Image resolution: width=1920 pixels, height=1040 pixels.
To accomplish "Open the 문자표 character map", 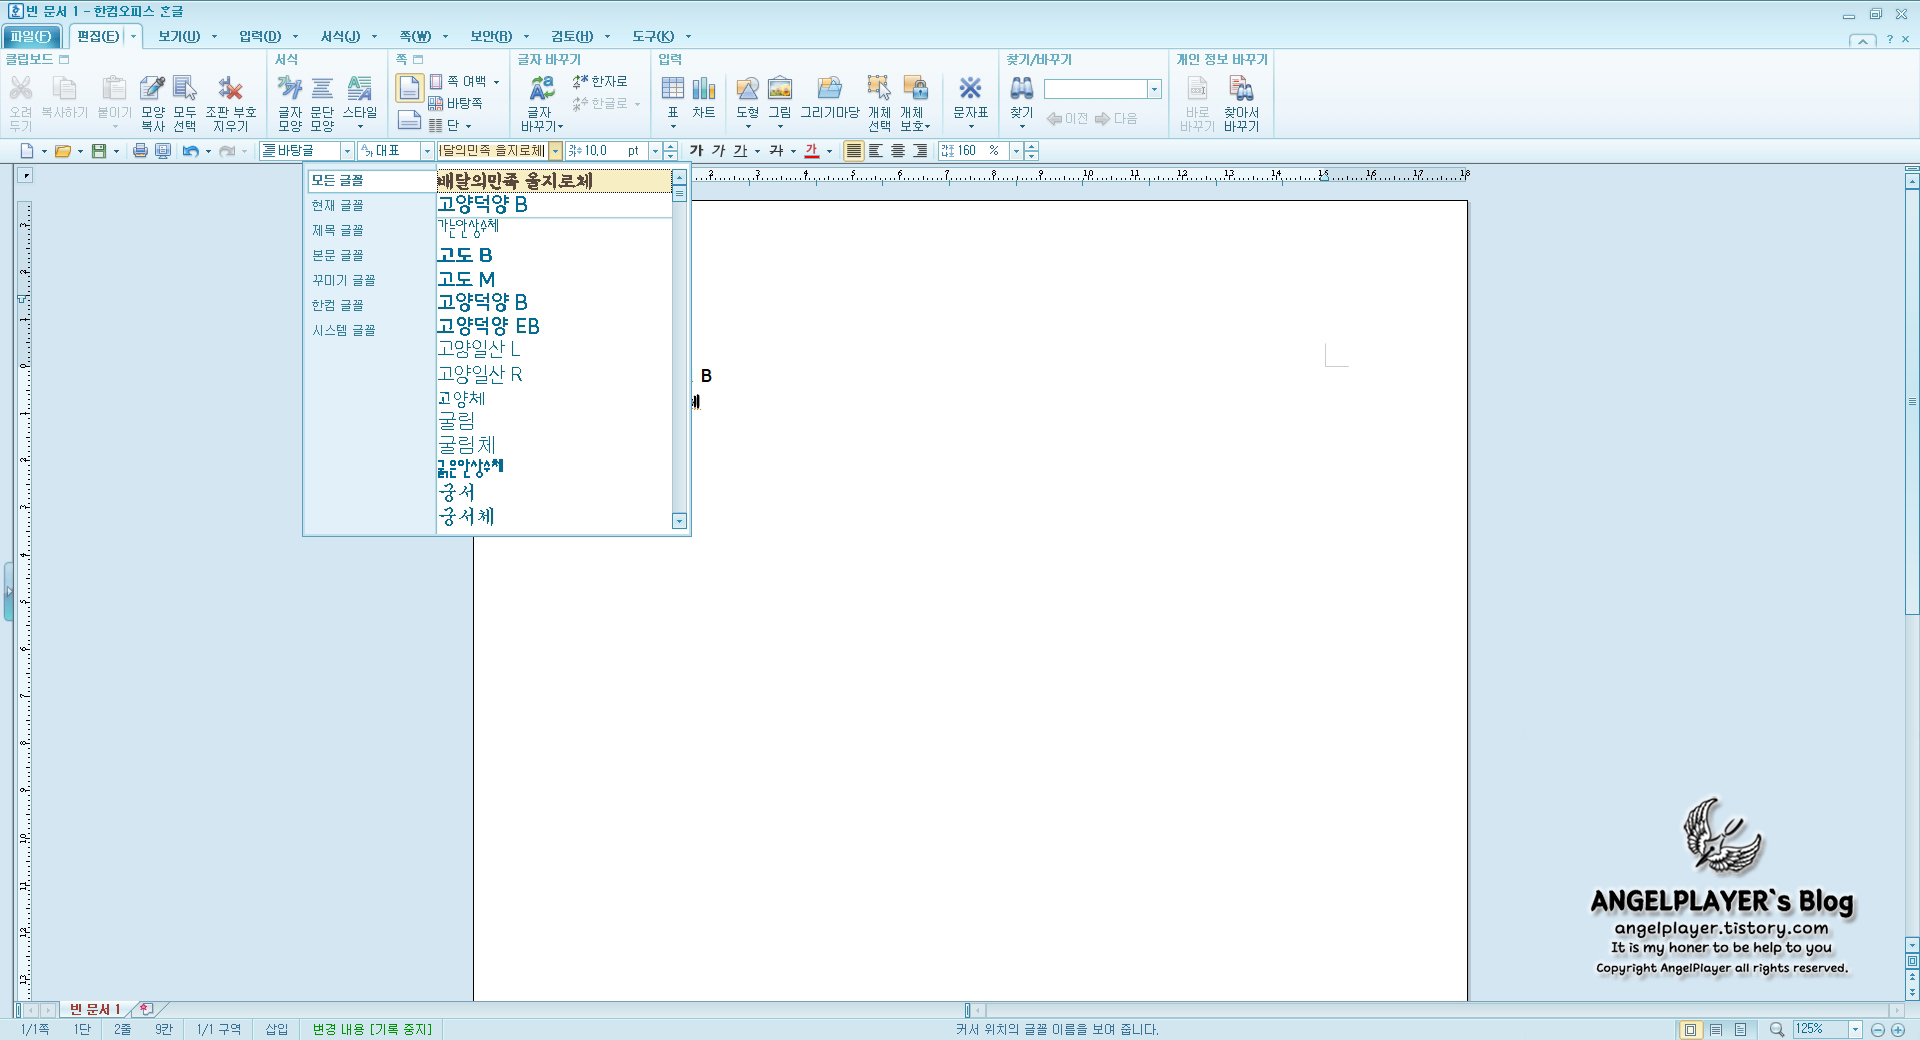I will 970,102.
